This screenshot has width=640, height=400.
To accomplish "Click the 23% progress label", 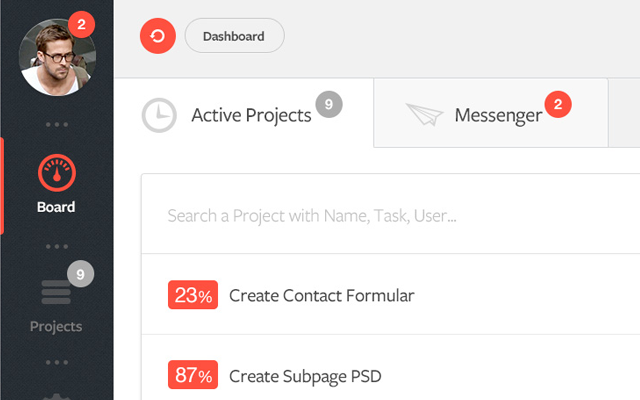I will point(193,295).
